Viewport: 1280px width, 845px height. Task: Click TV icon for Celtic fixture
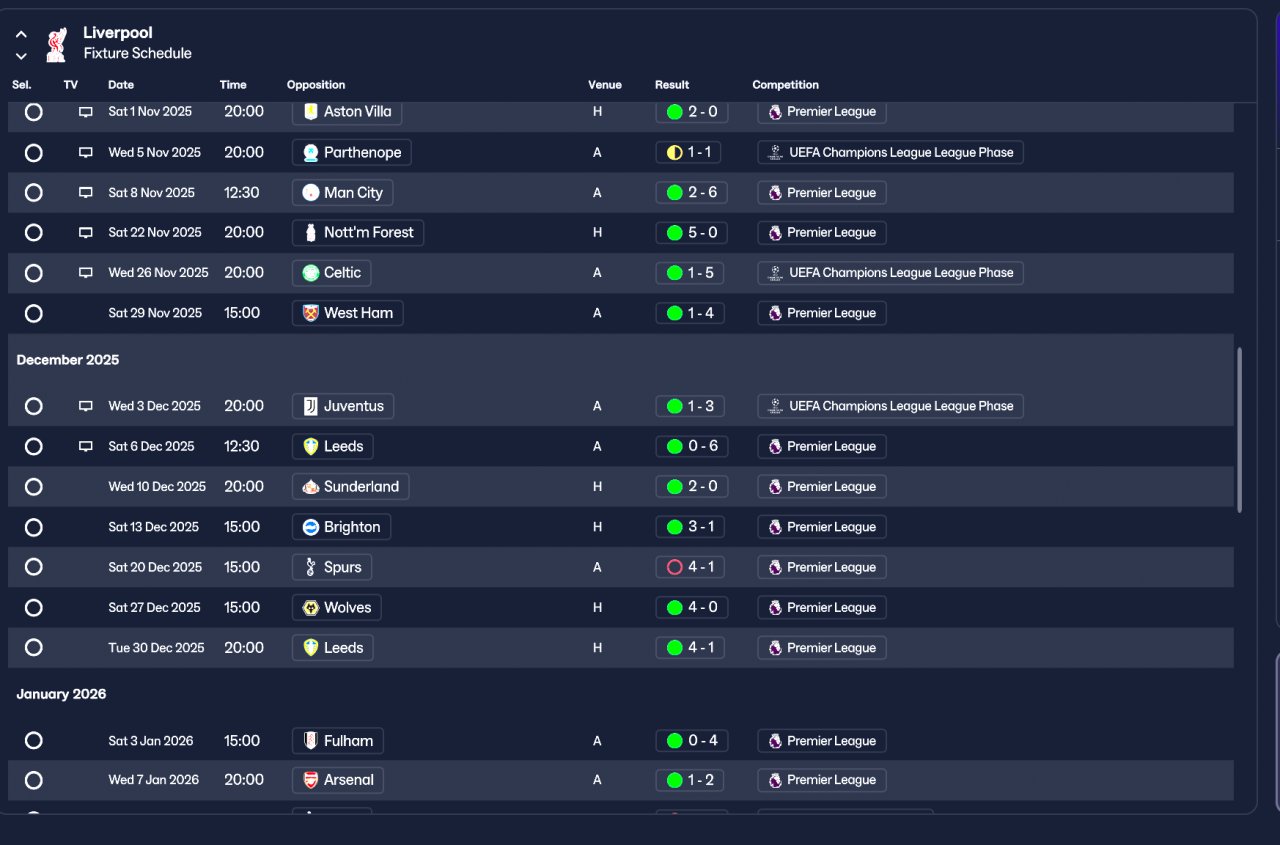click(86, 273)
